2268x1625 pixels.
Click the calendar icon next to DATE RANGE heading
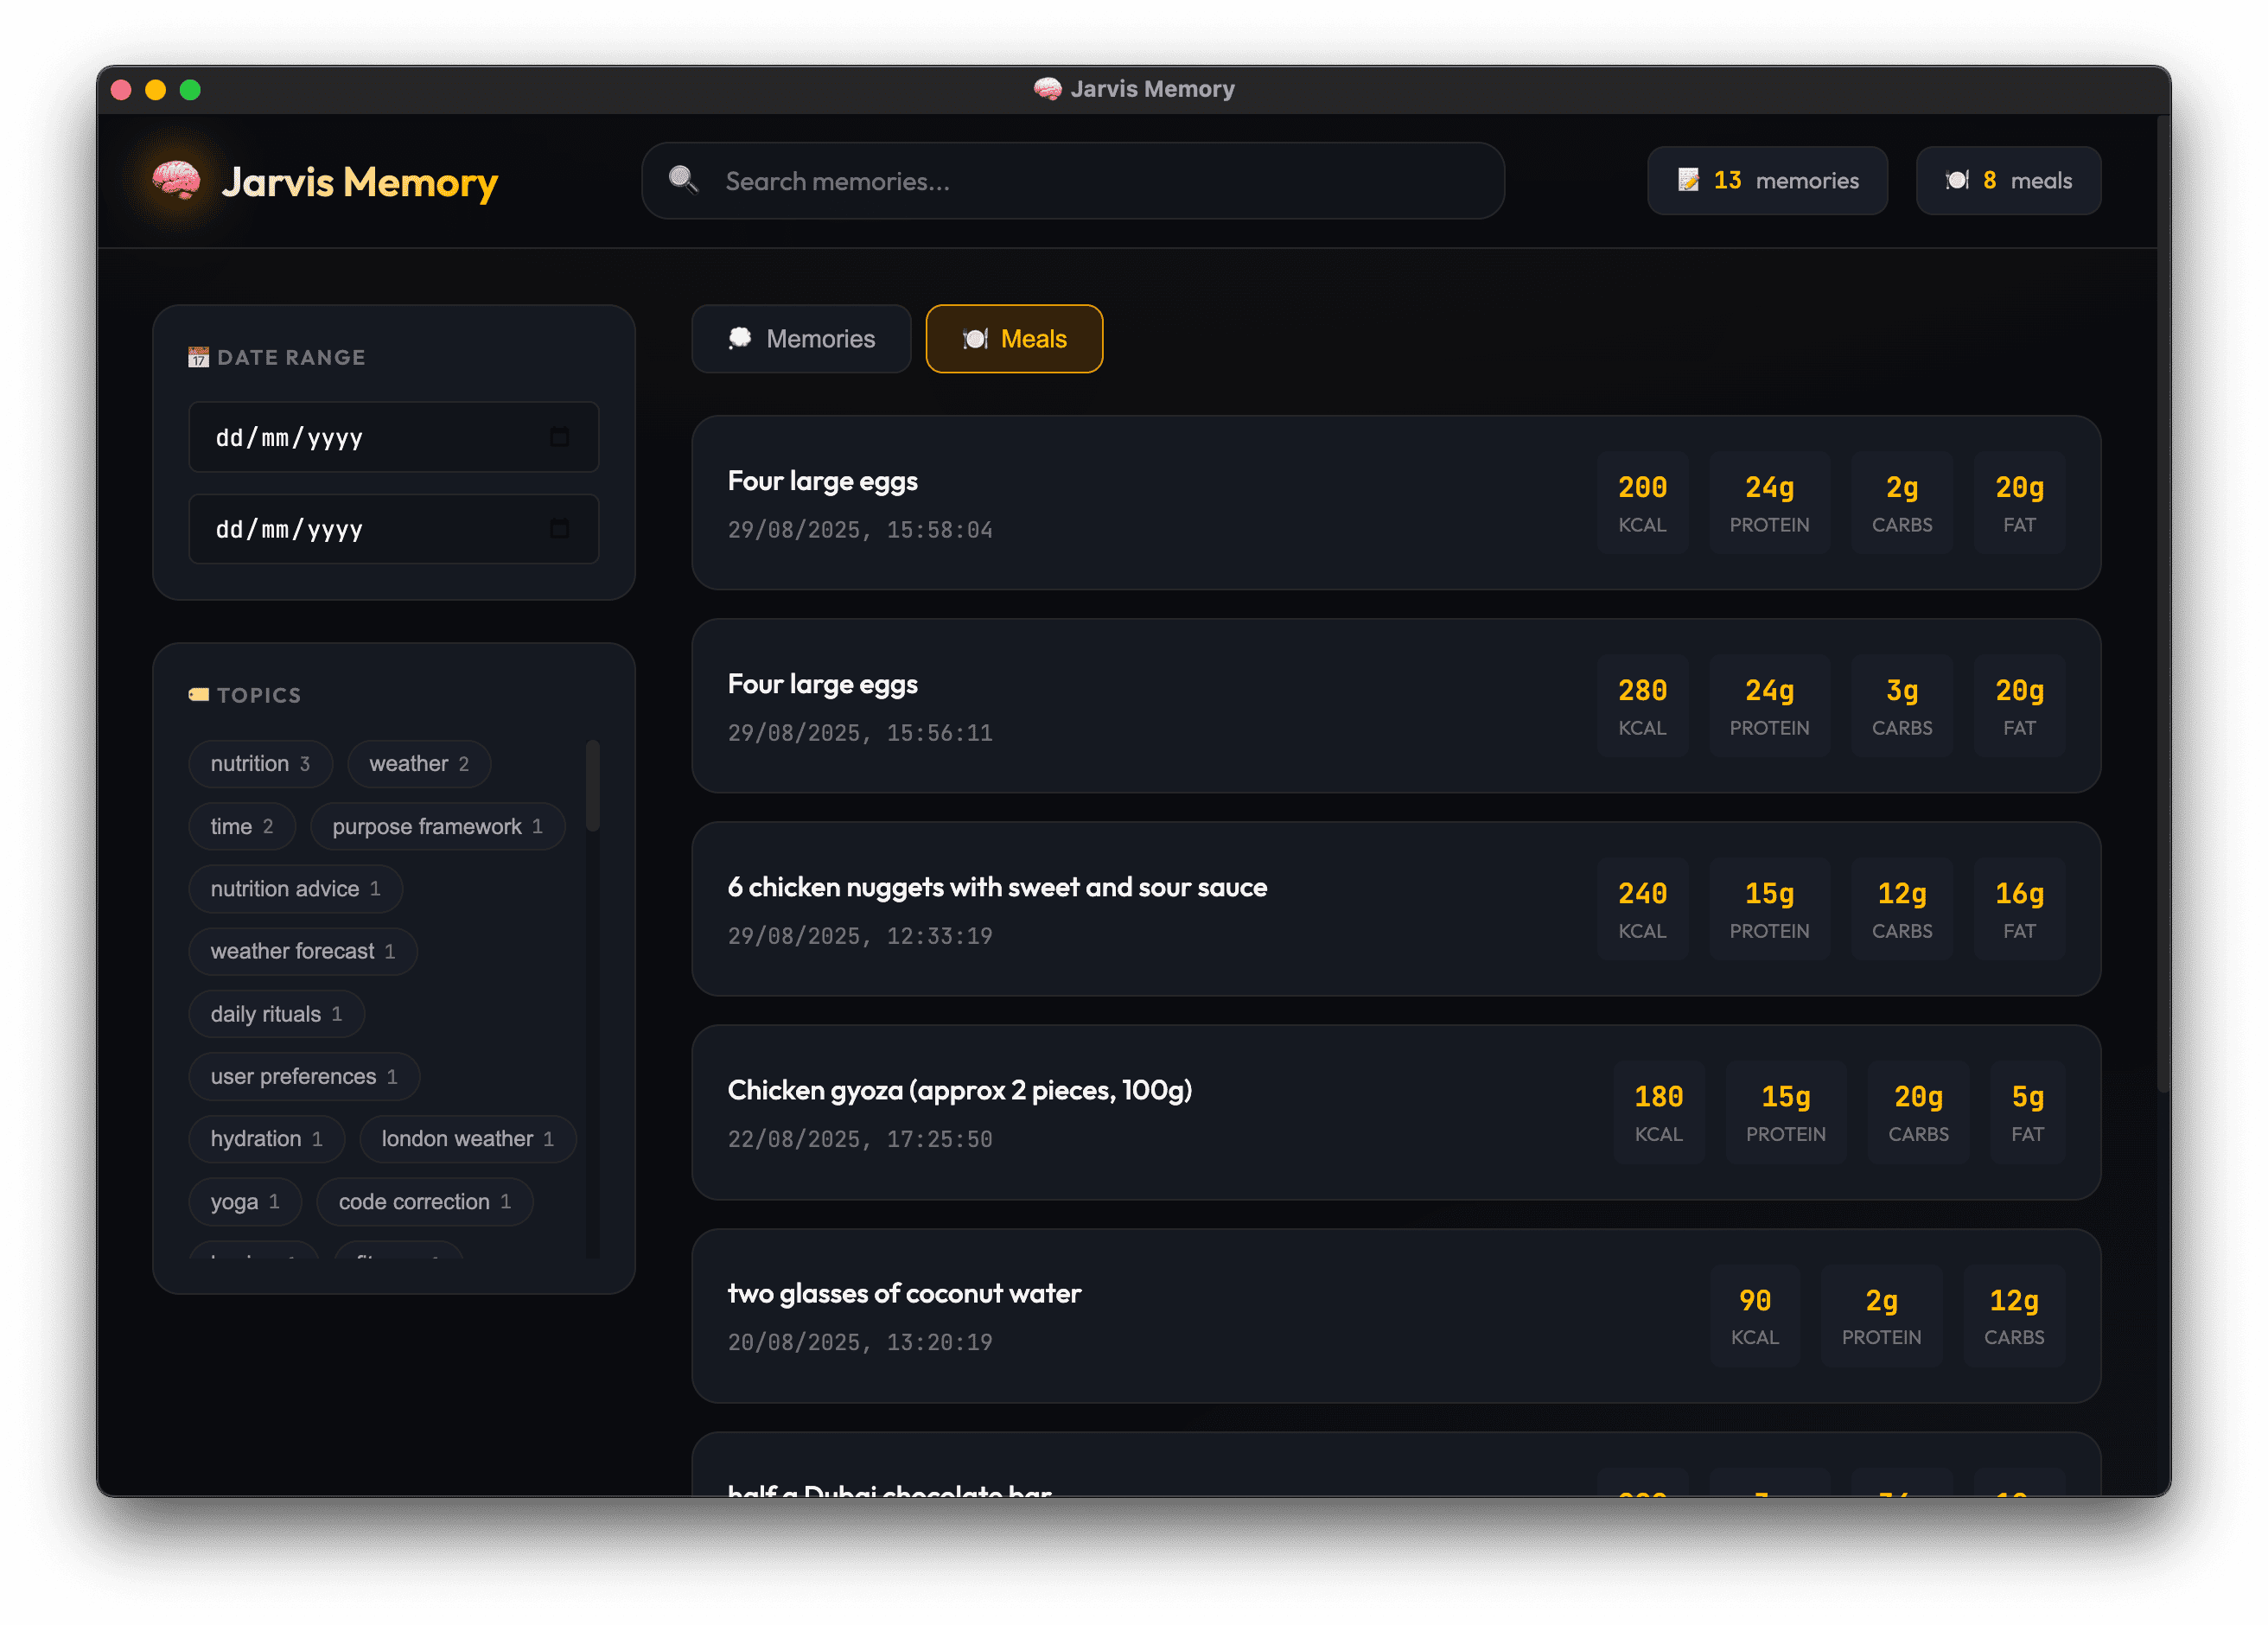(198, 356)
